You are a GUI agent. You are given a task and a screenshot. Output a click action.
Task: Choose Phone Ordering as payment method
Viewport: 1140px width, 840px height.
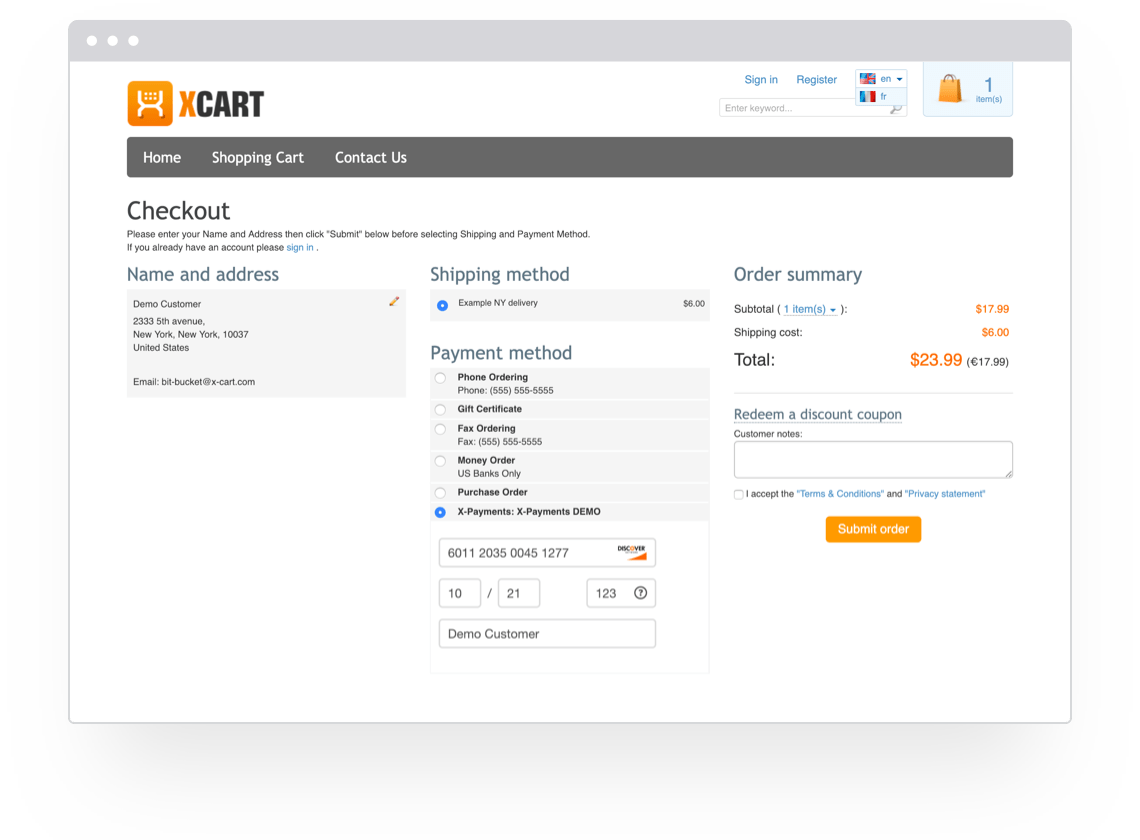440,378
